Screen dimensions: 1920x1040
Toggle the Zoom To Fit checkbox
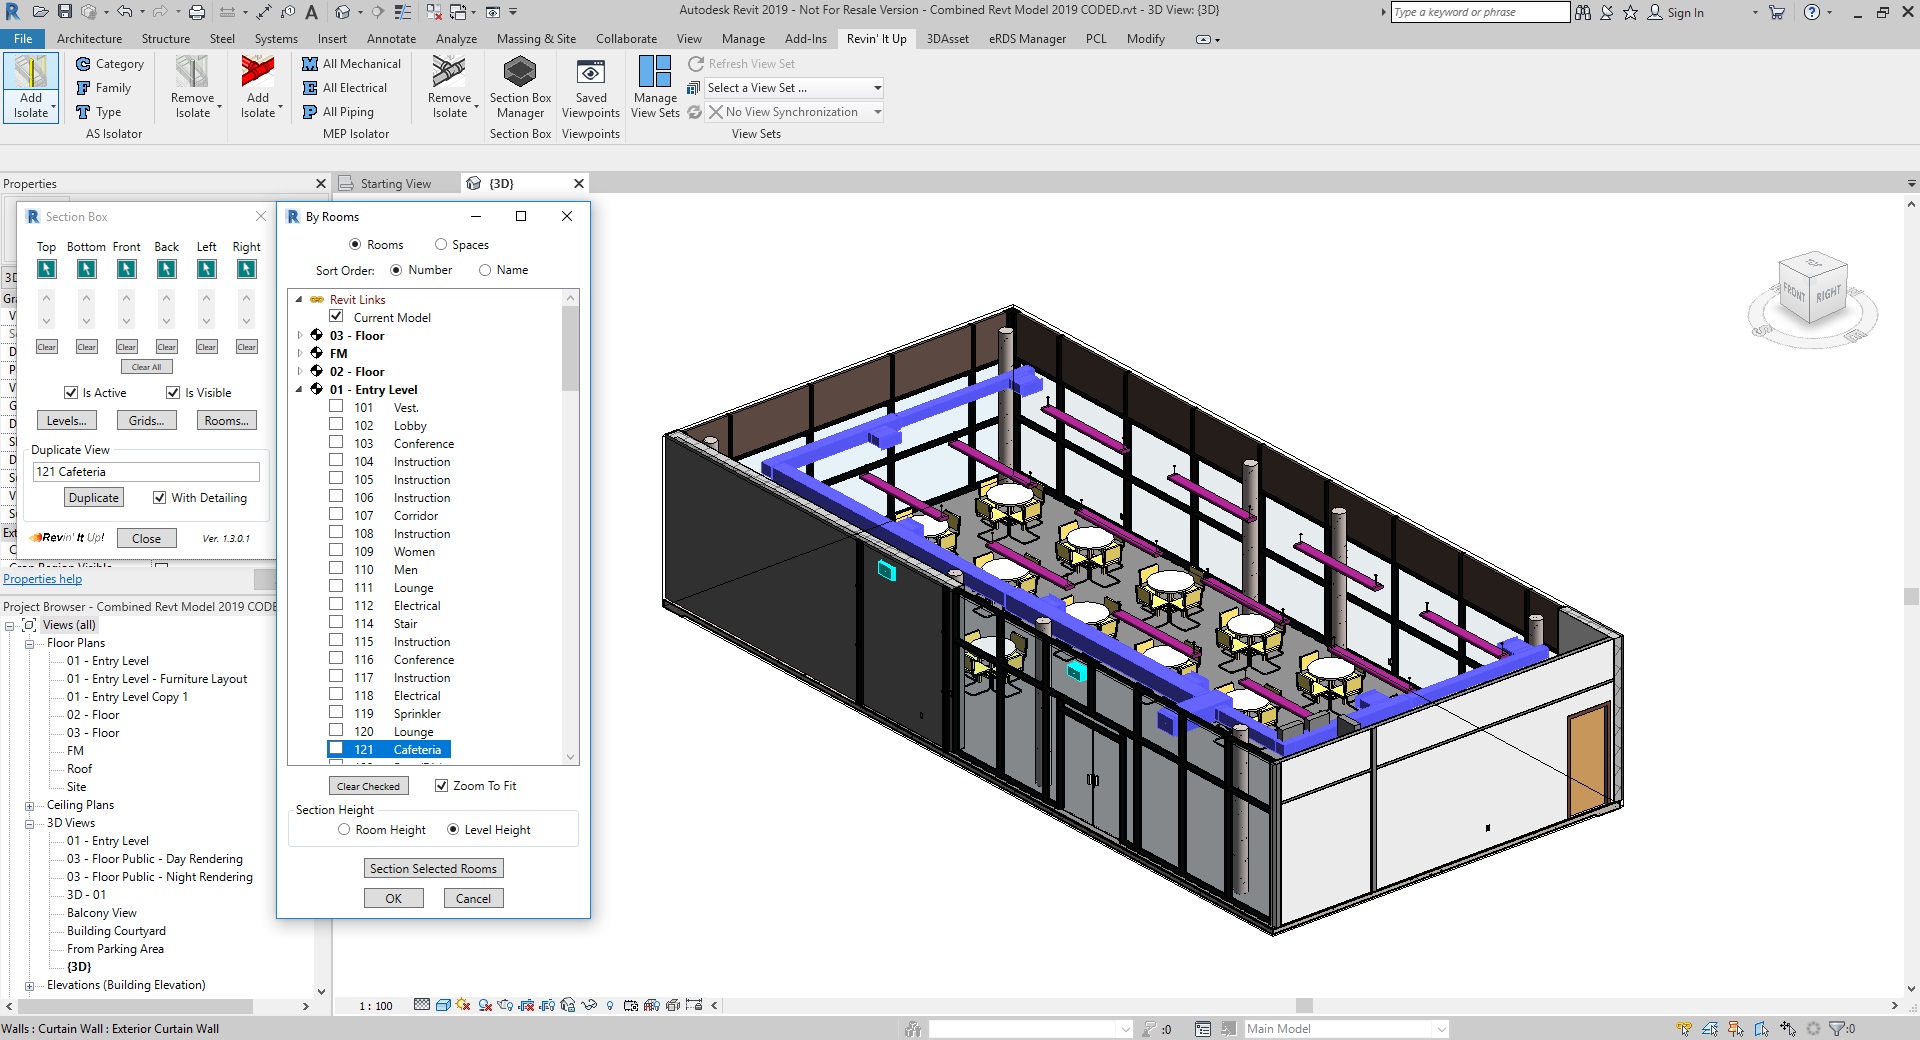441,786
